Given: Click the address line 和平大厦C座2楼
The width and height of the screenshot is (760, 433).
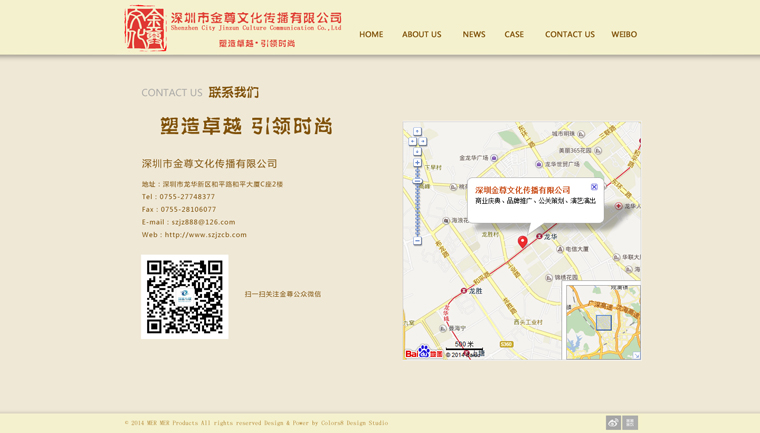Looking at the screenshot, I should point(212,184).
